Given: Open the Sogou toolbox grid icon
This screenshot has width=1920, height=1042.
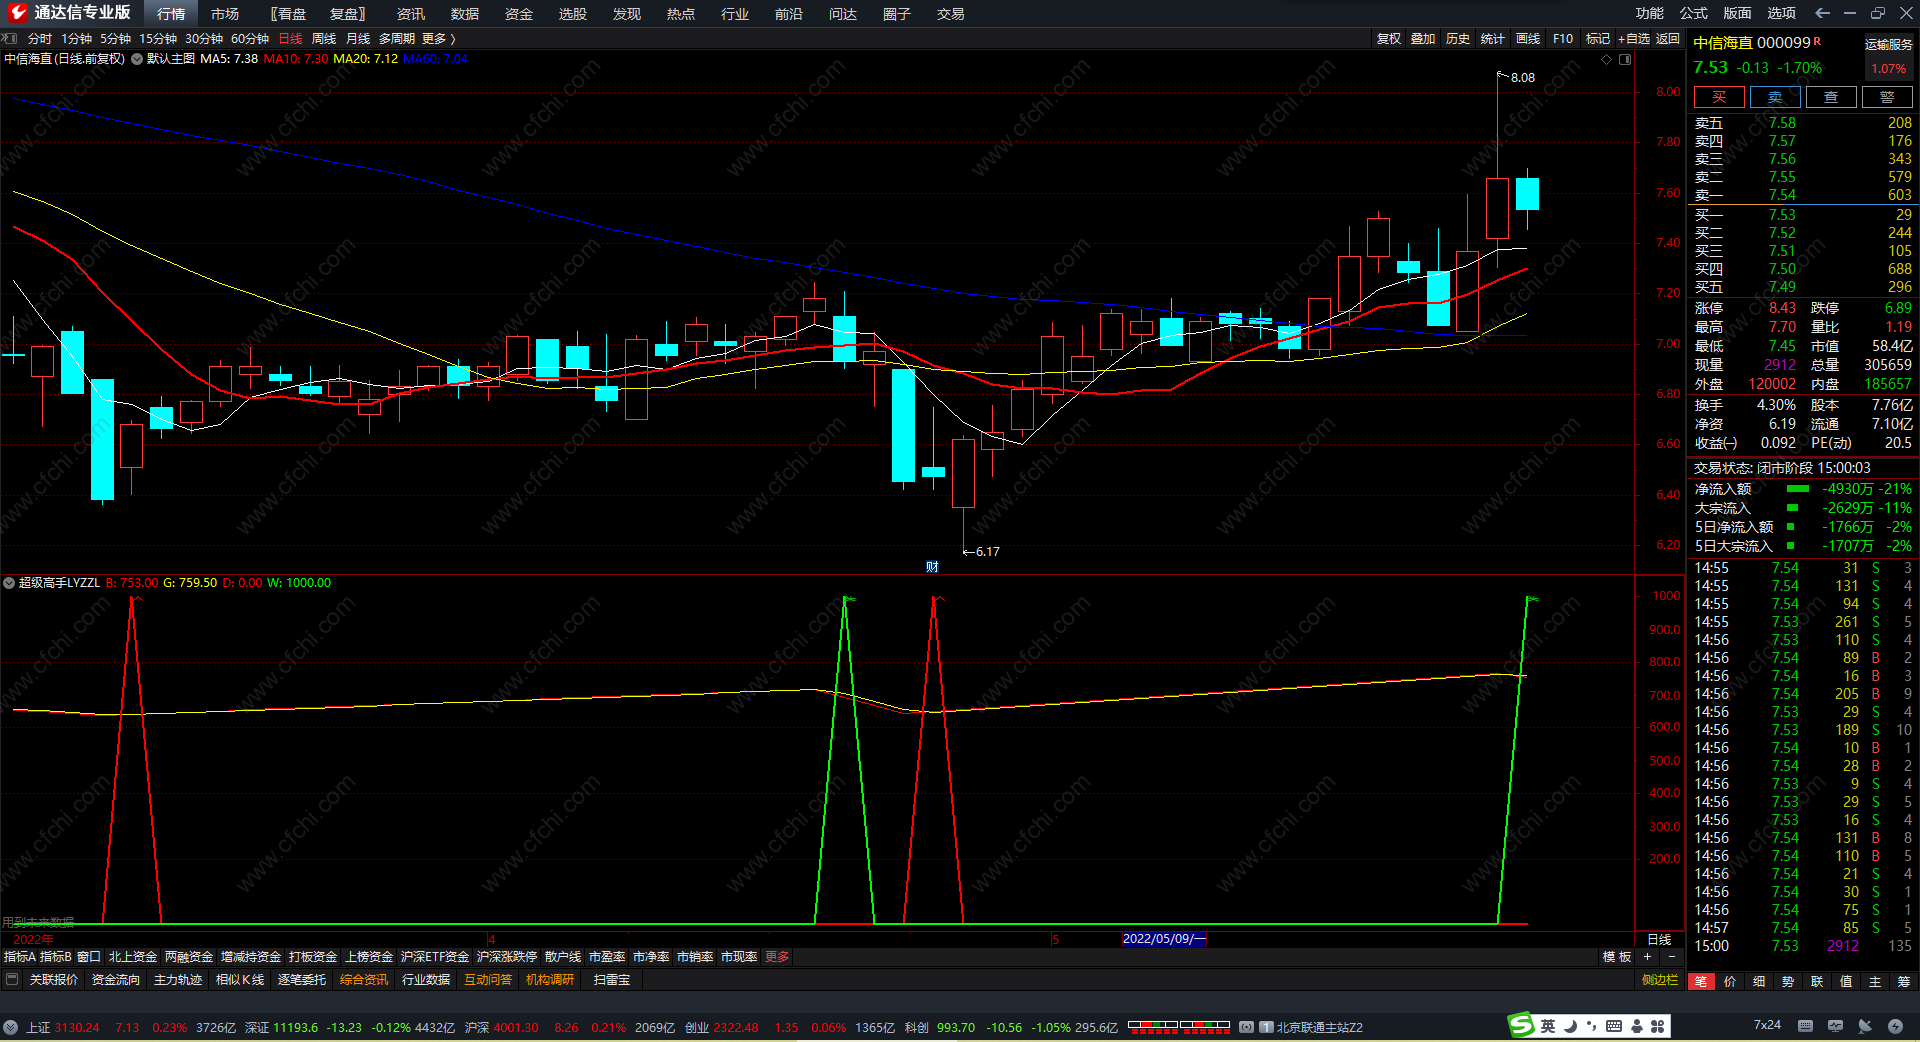Looking at the screenshot, I should (x=1658, y=1026).
